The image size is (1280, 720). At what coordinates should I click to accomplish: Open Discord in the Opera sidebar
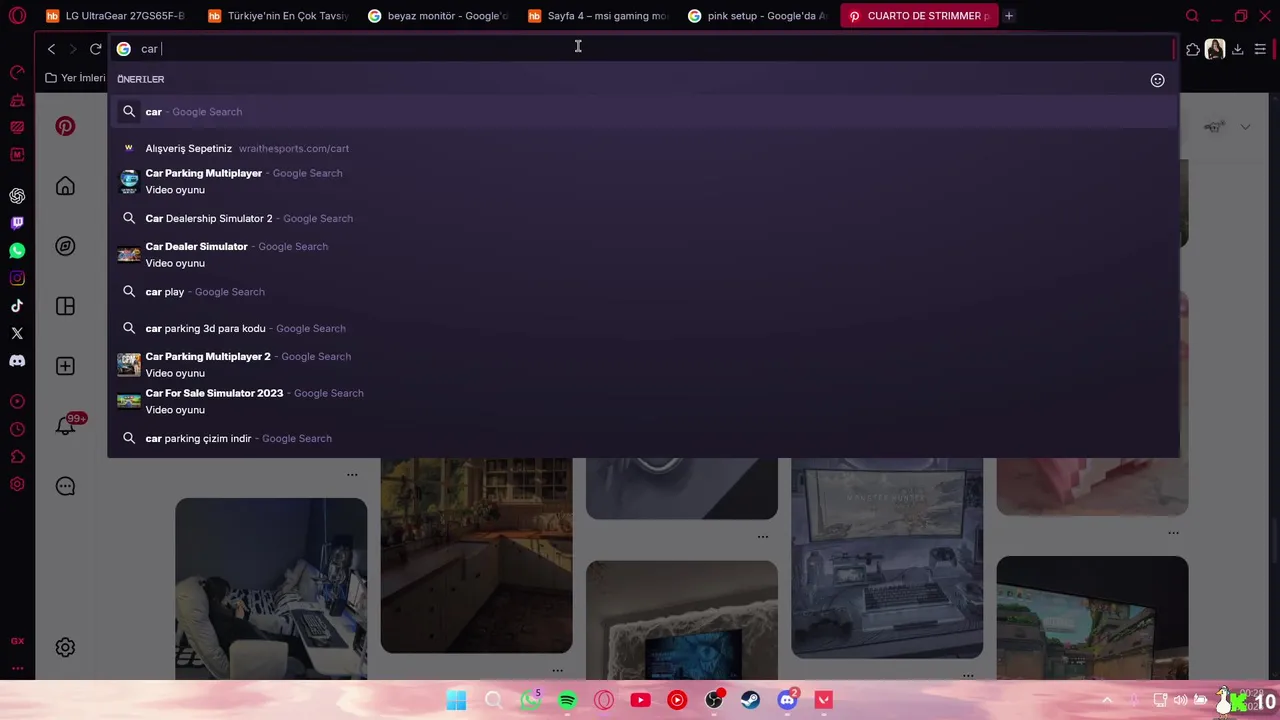[17, 361]
